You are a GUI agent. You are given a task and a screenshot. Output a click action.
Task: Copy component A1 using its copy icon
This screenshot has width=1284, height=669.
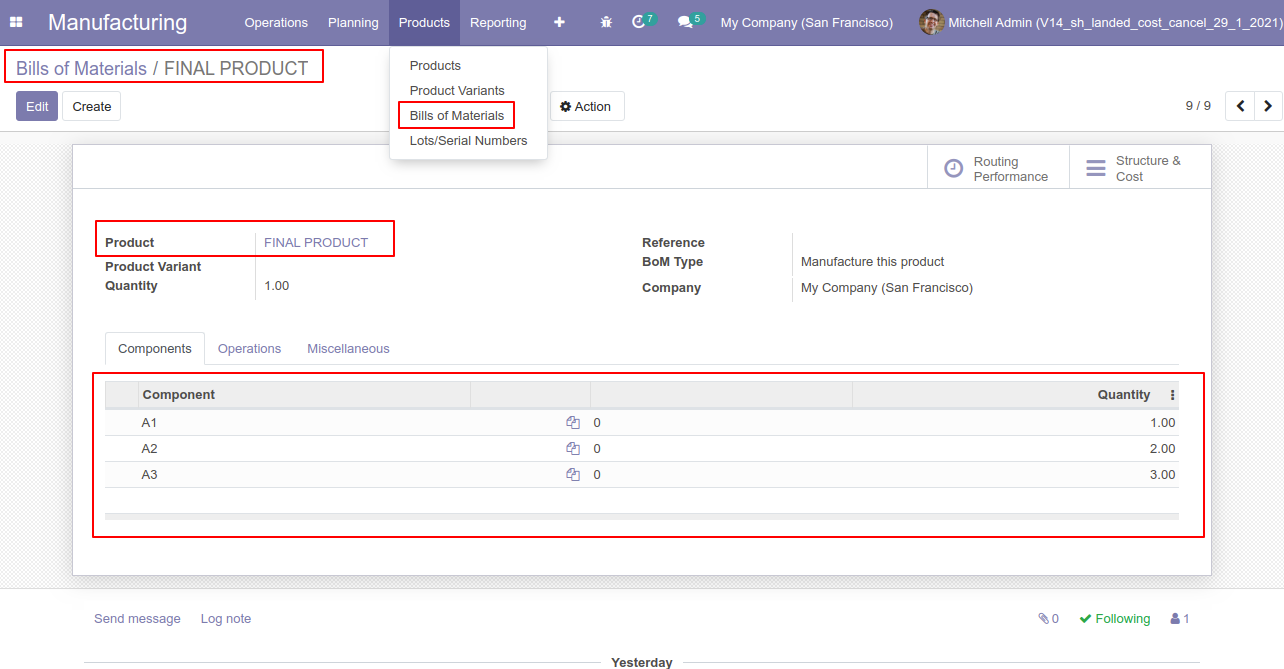573,423
